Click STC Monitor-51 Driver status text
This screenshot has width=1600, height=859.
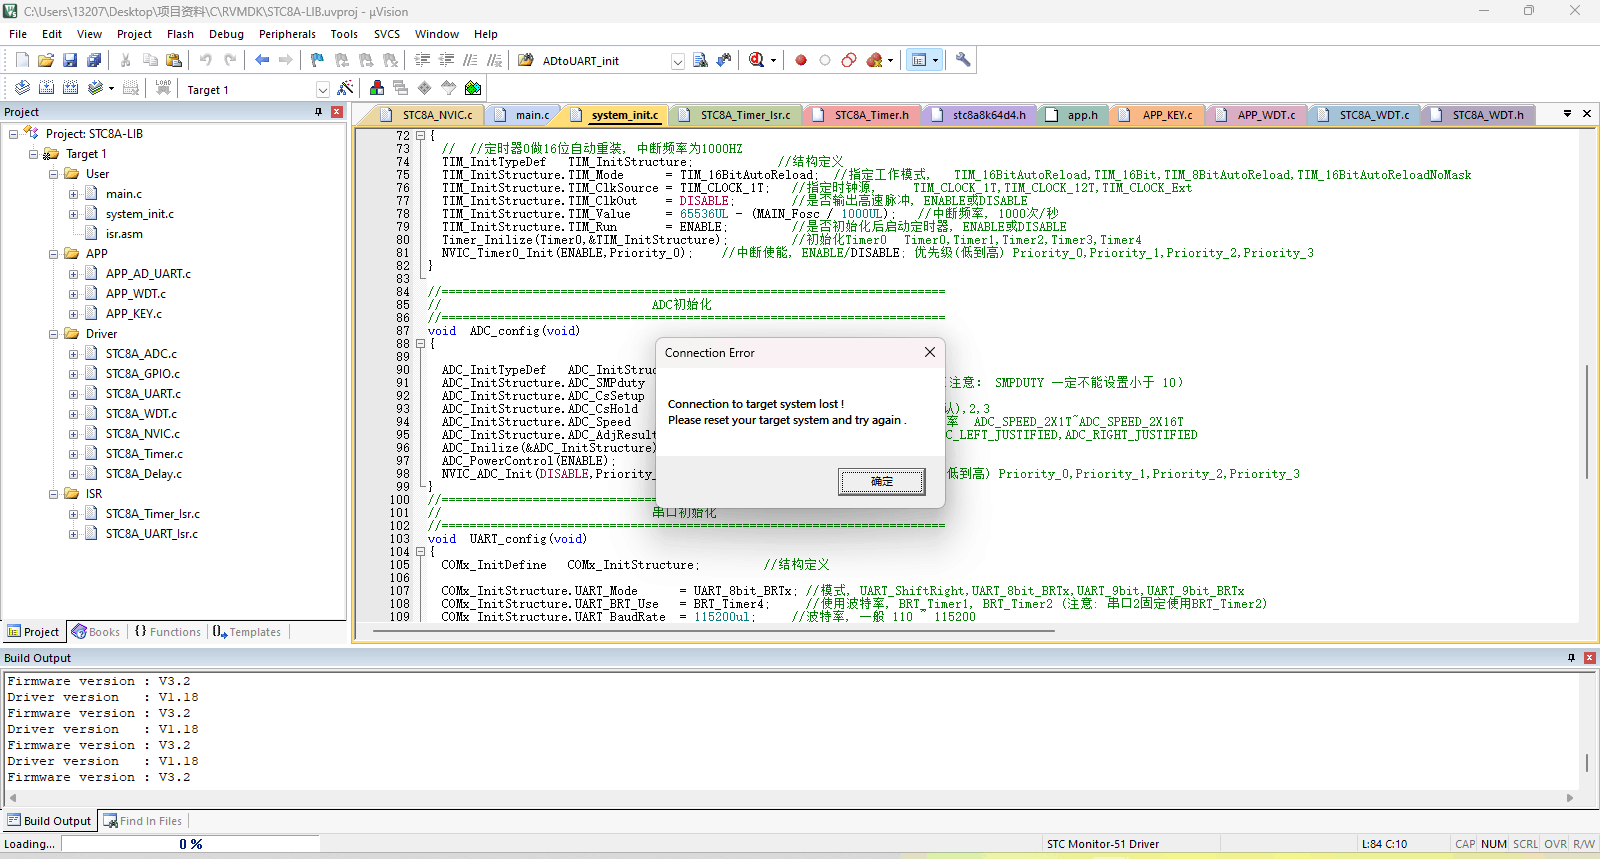[x=1103, y=844]
